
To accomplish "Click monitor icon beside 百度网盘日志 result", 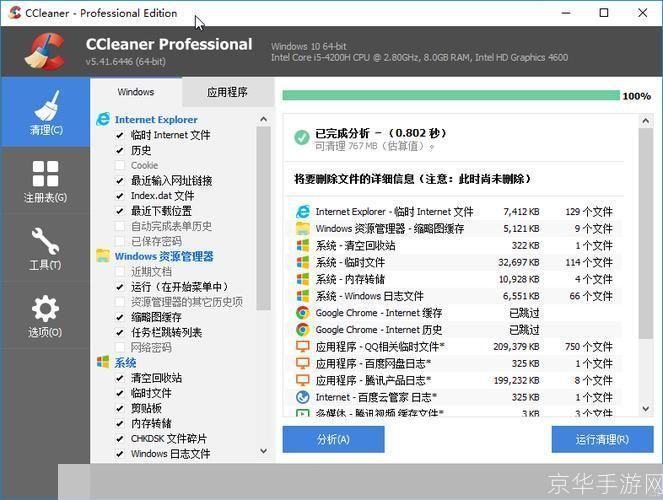I will pyautogui.click(x=303, y=363).
